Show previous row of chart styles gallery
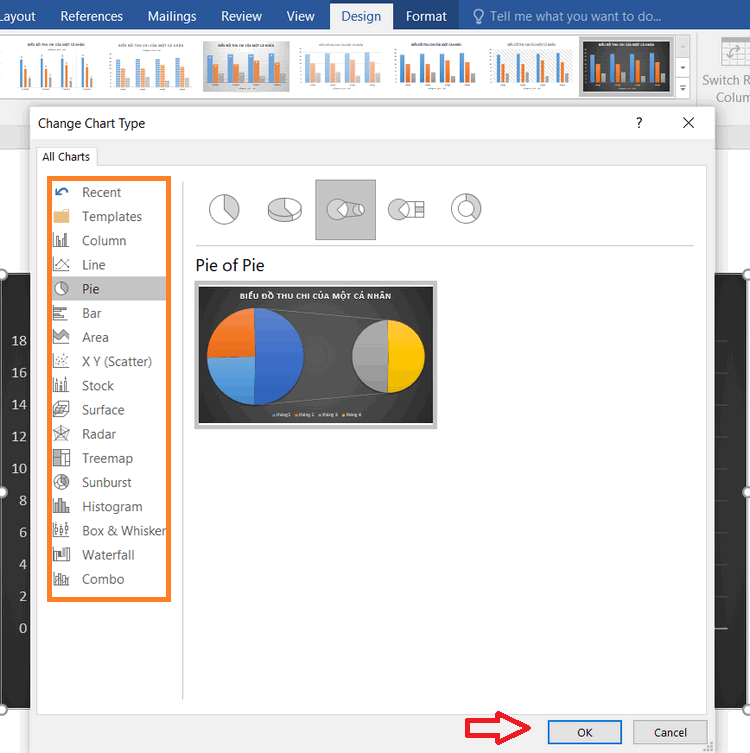Screen dimensions: 750x753 click(683, 47)
